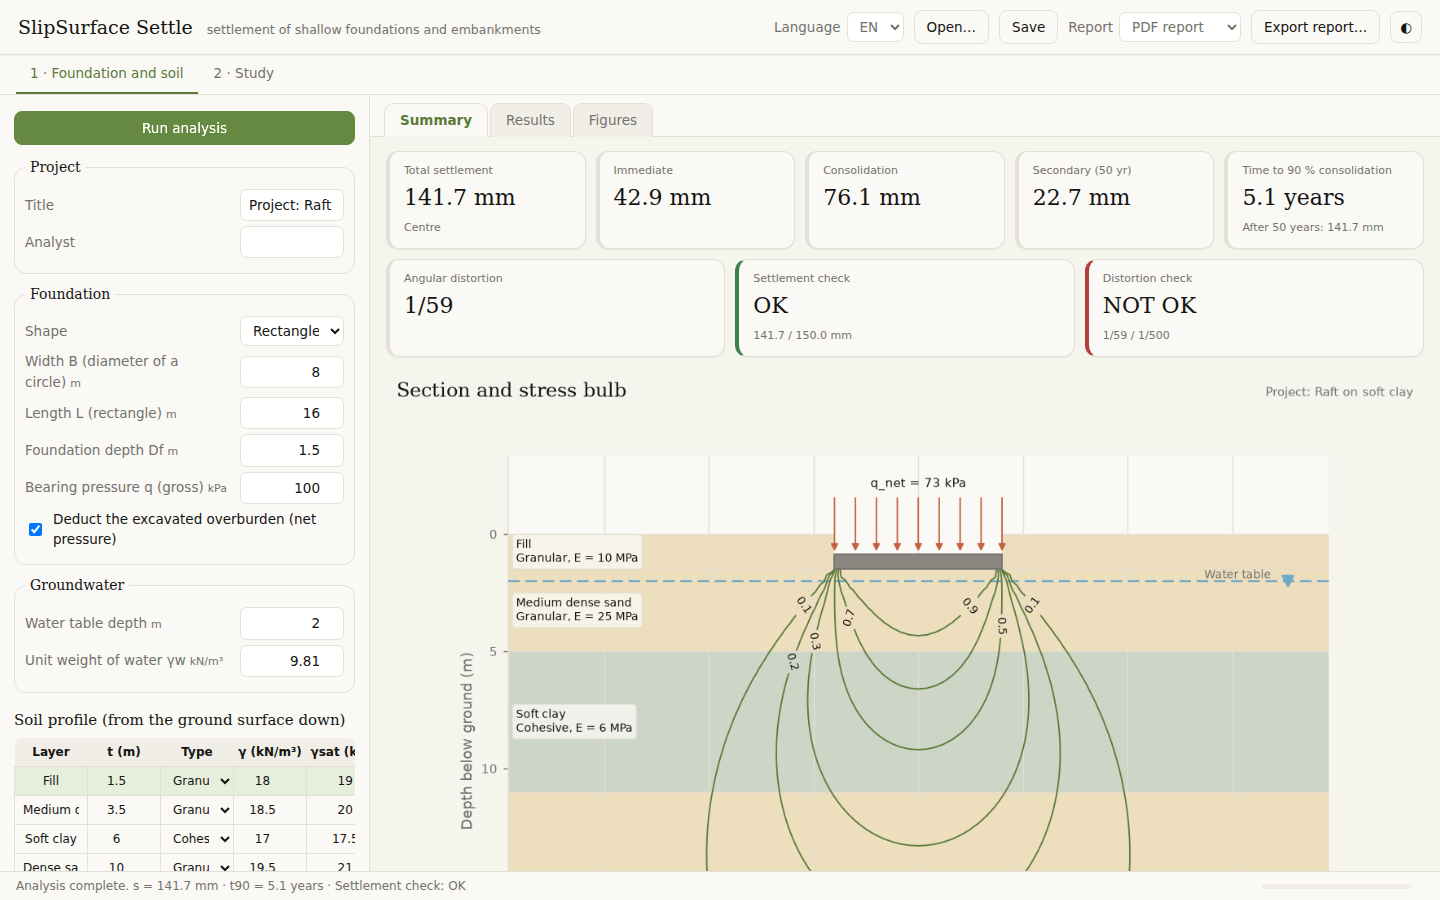Viewport: 1440px width, 900px height.
Task: Select the Figures tab
Action: (x=613, y=120)
